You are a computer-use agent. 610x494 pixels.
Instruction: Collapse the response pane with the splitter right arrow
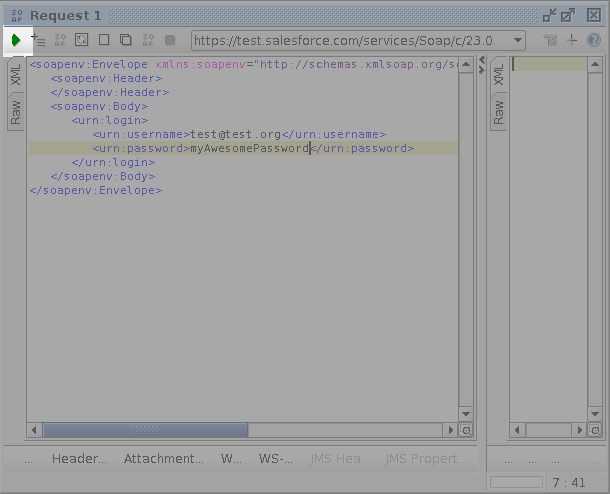(482, 70)
